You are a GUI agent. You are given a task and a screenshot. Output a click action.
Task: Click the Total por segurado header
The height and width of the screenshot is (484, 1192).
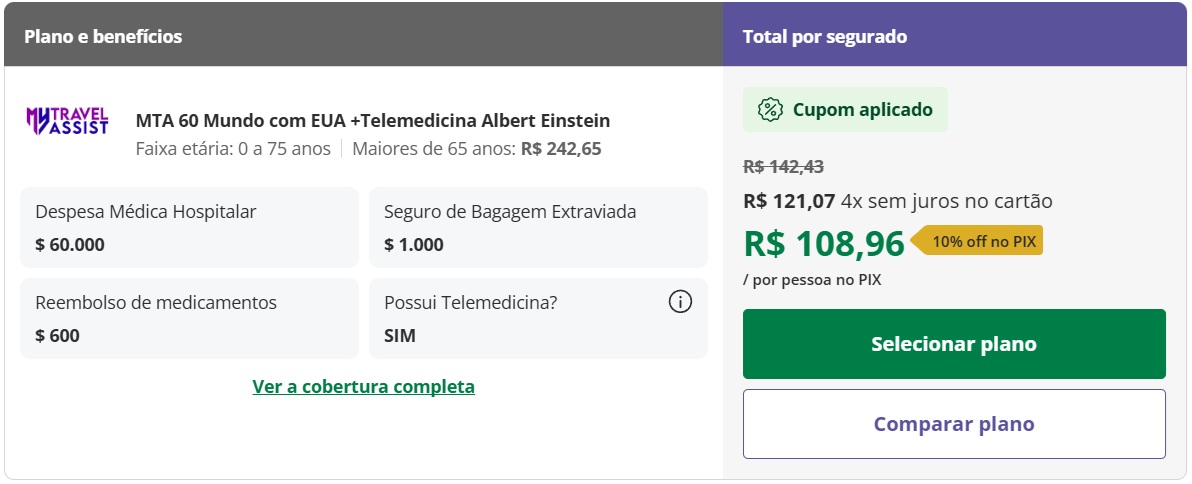tap(825, 37)
